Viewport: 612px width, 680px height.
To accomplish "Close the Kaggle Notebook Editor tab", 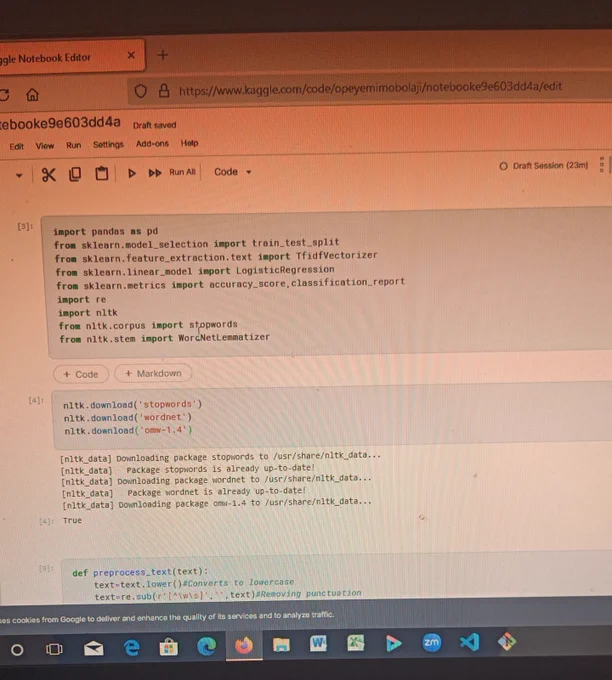I will click(131, 55).
